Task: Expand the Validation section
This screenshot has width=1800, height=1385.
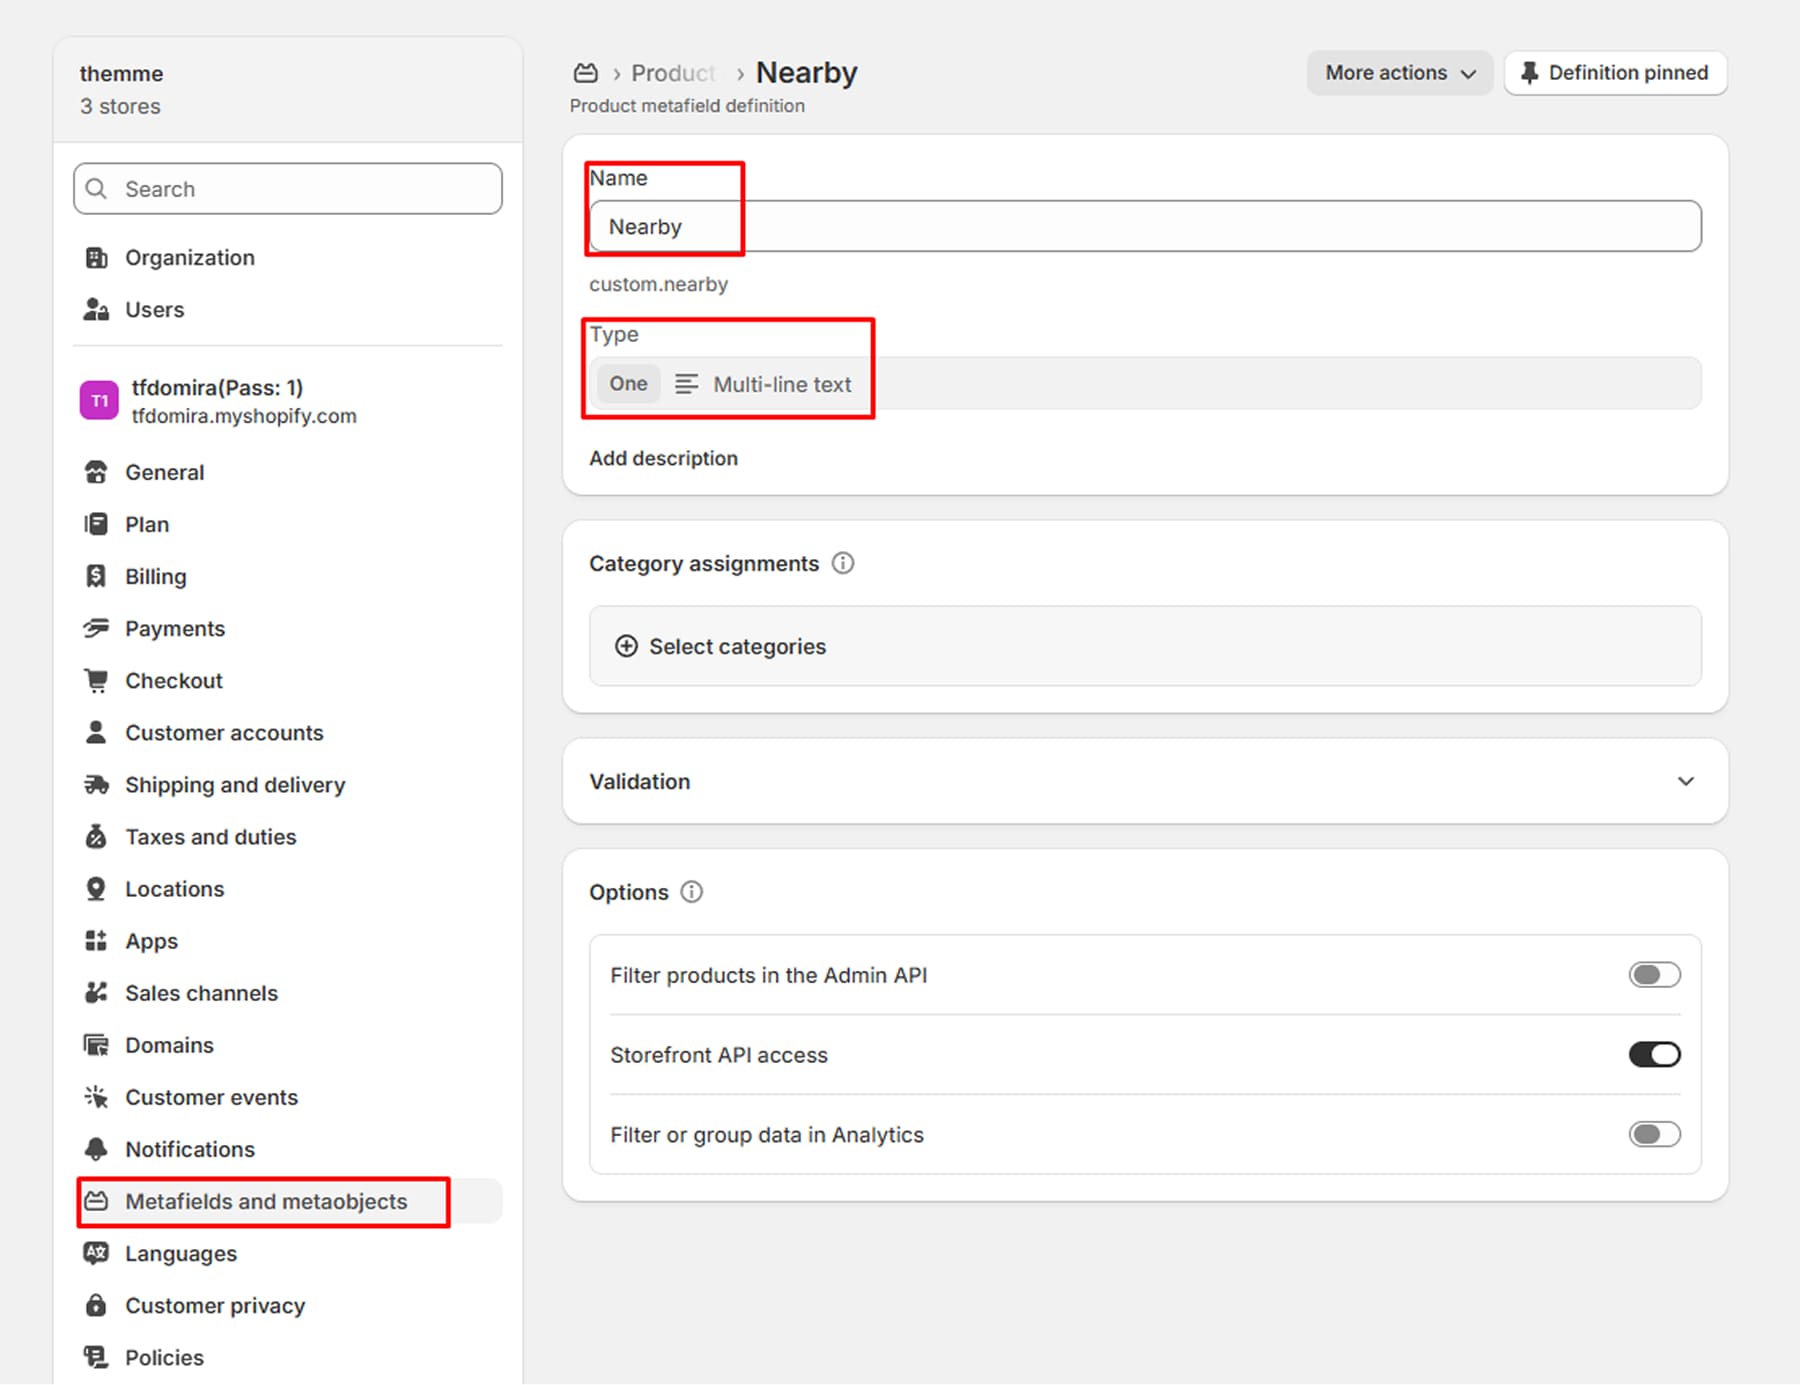Action: [x=1145, y=781]
